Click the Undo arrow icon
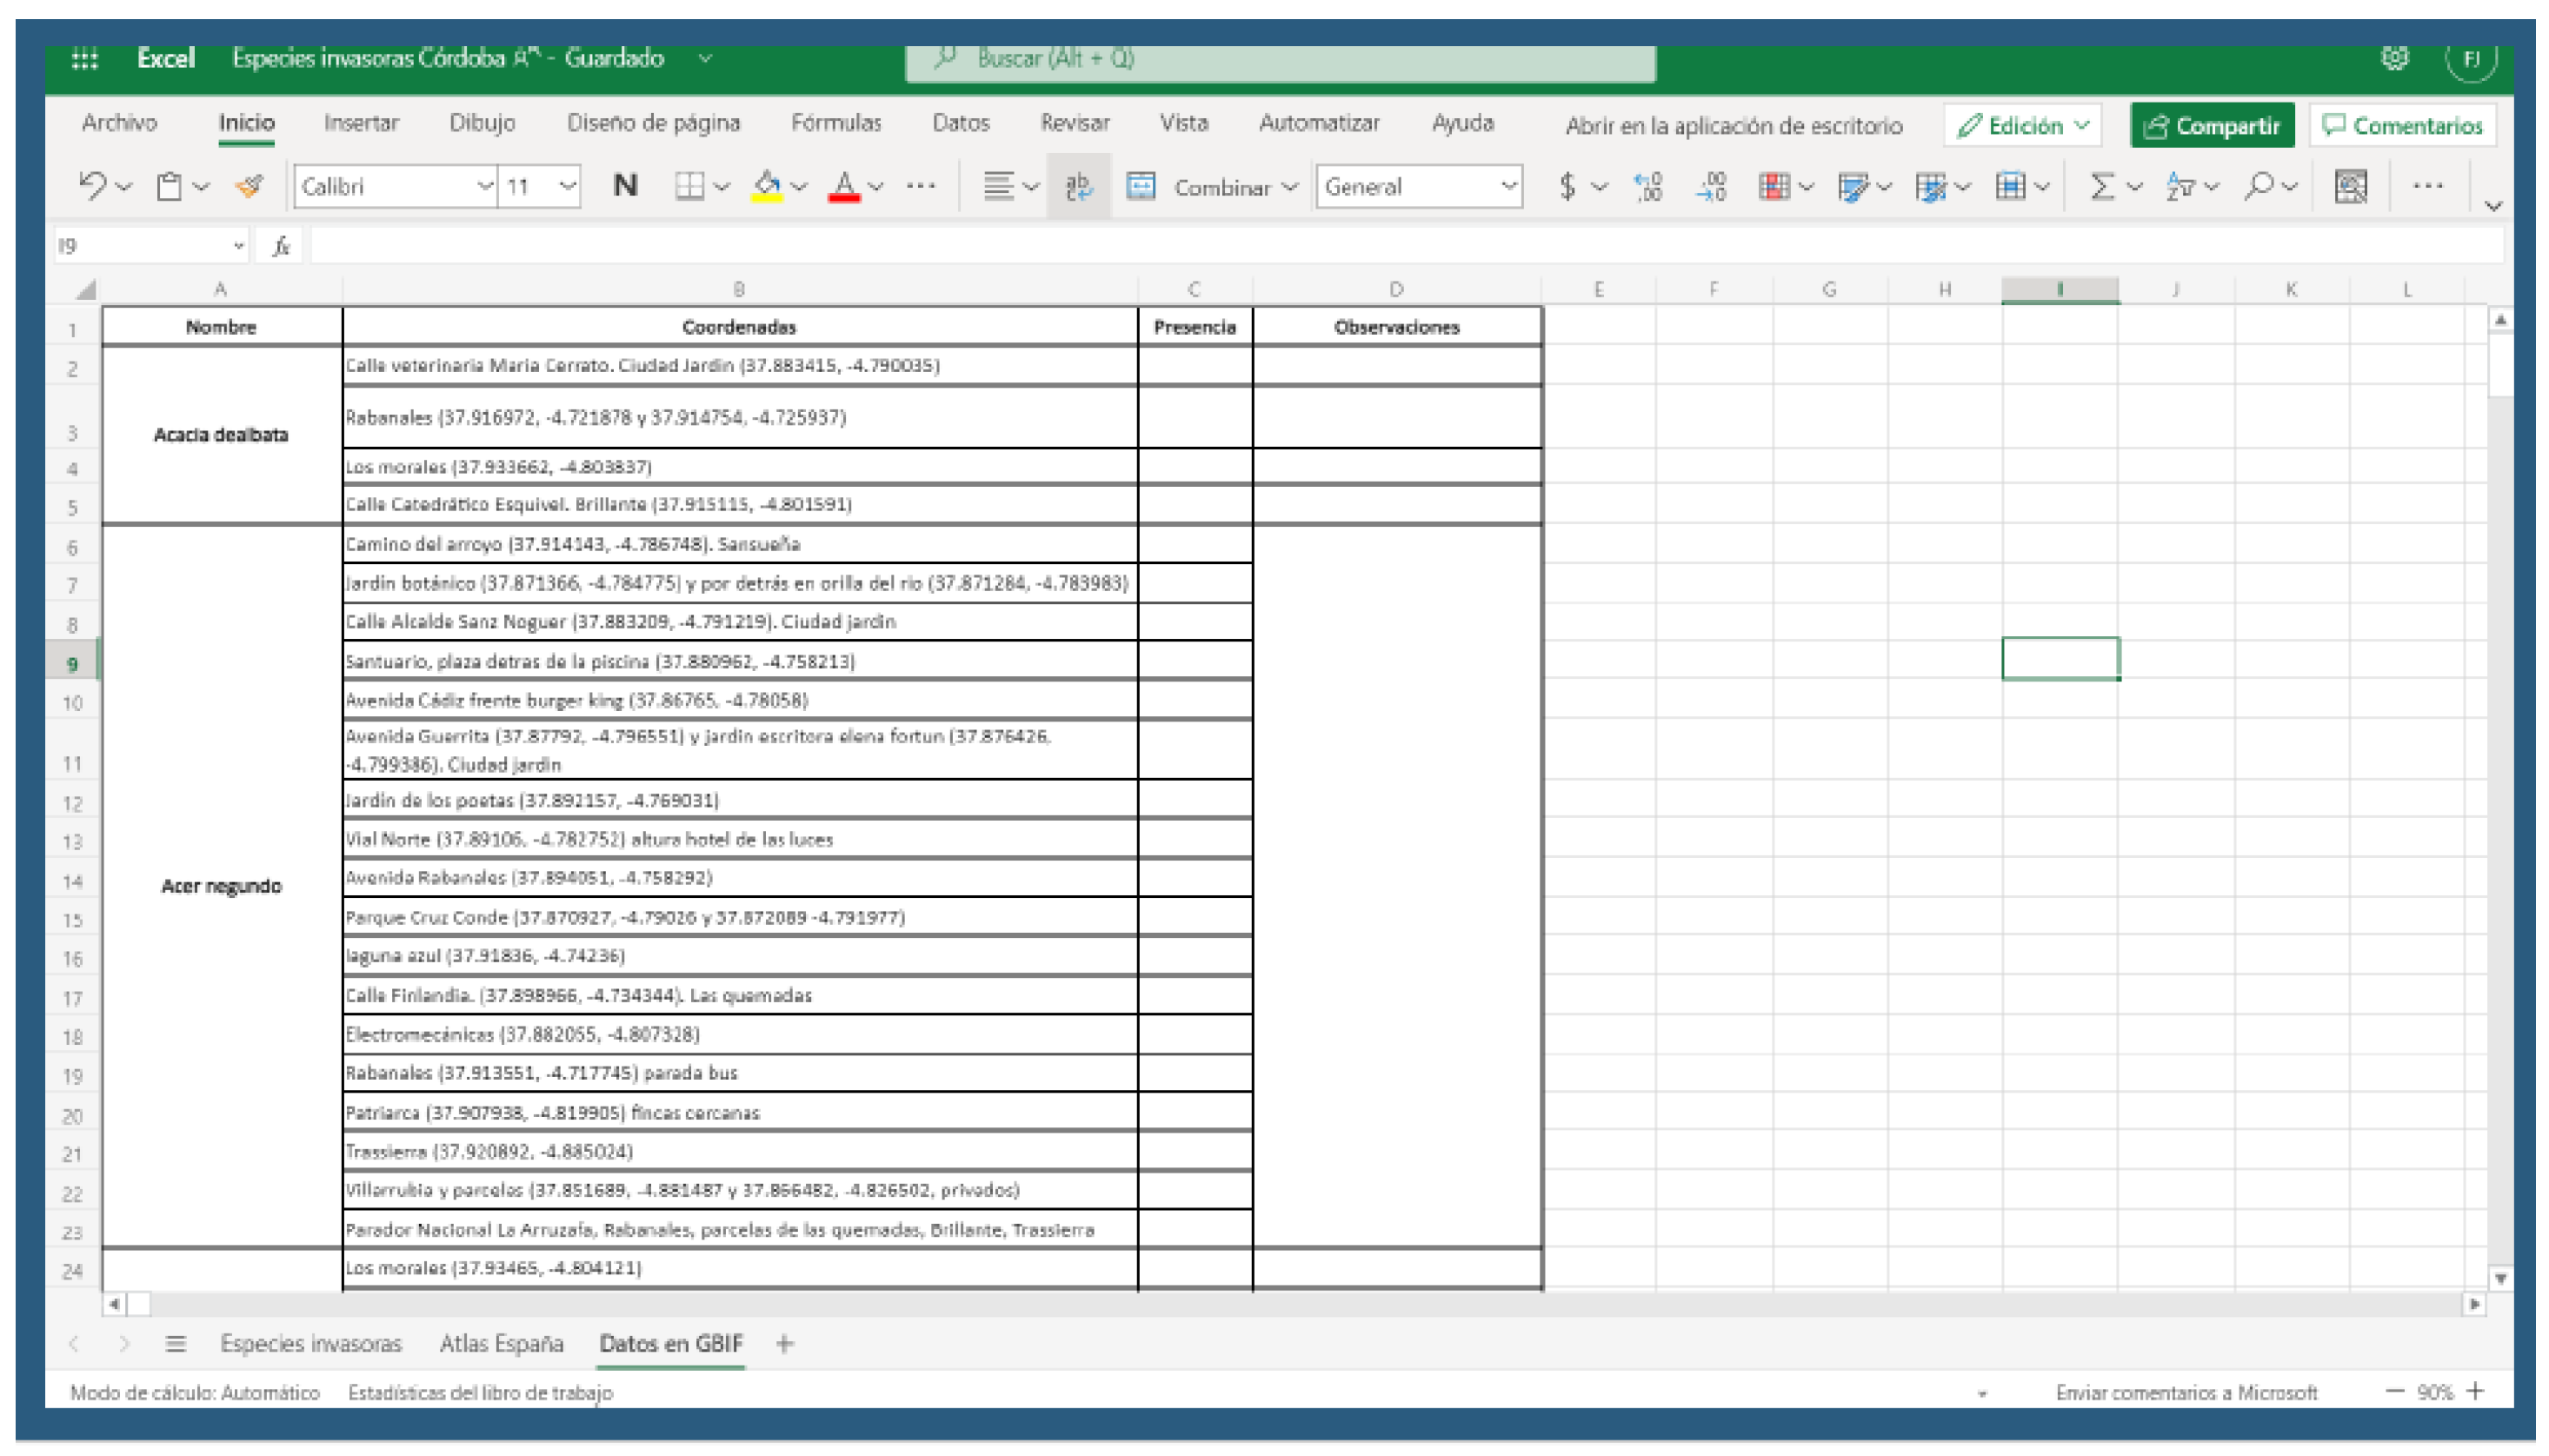This screenshot has height=1456, width=2549. coord(92,186)
